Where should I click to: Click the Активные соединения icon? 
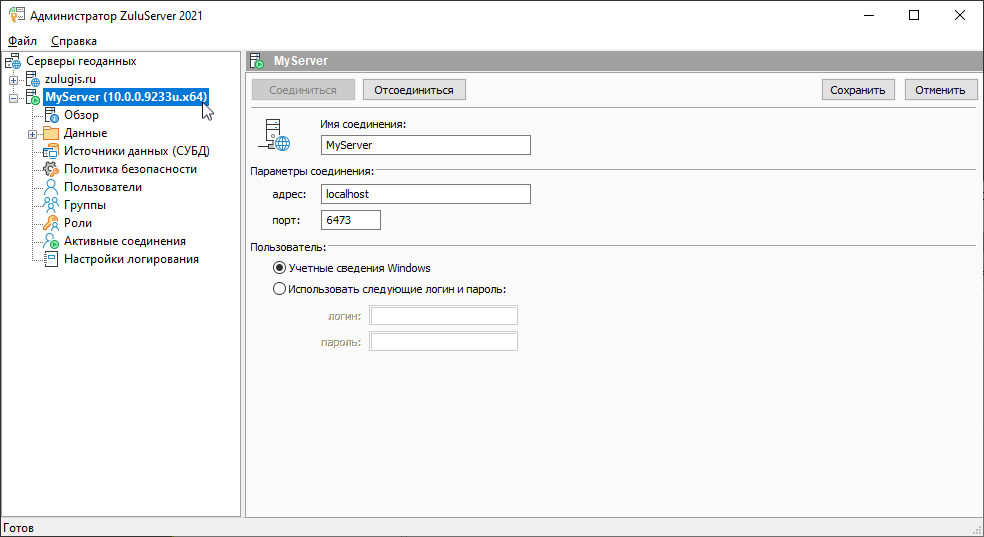point(52,241)
